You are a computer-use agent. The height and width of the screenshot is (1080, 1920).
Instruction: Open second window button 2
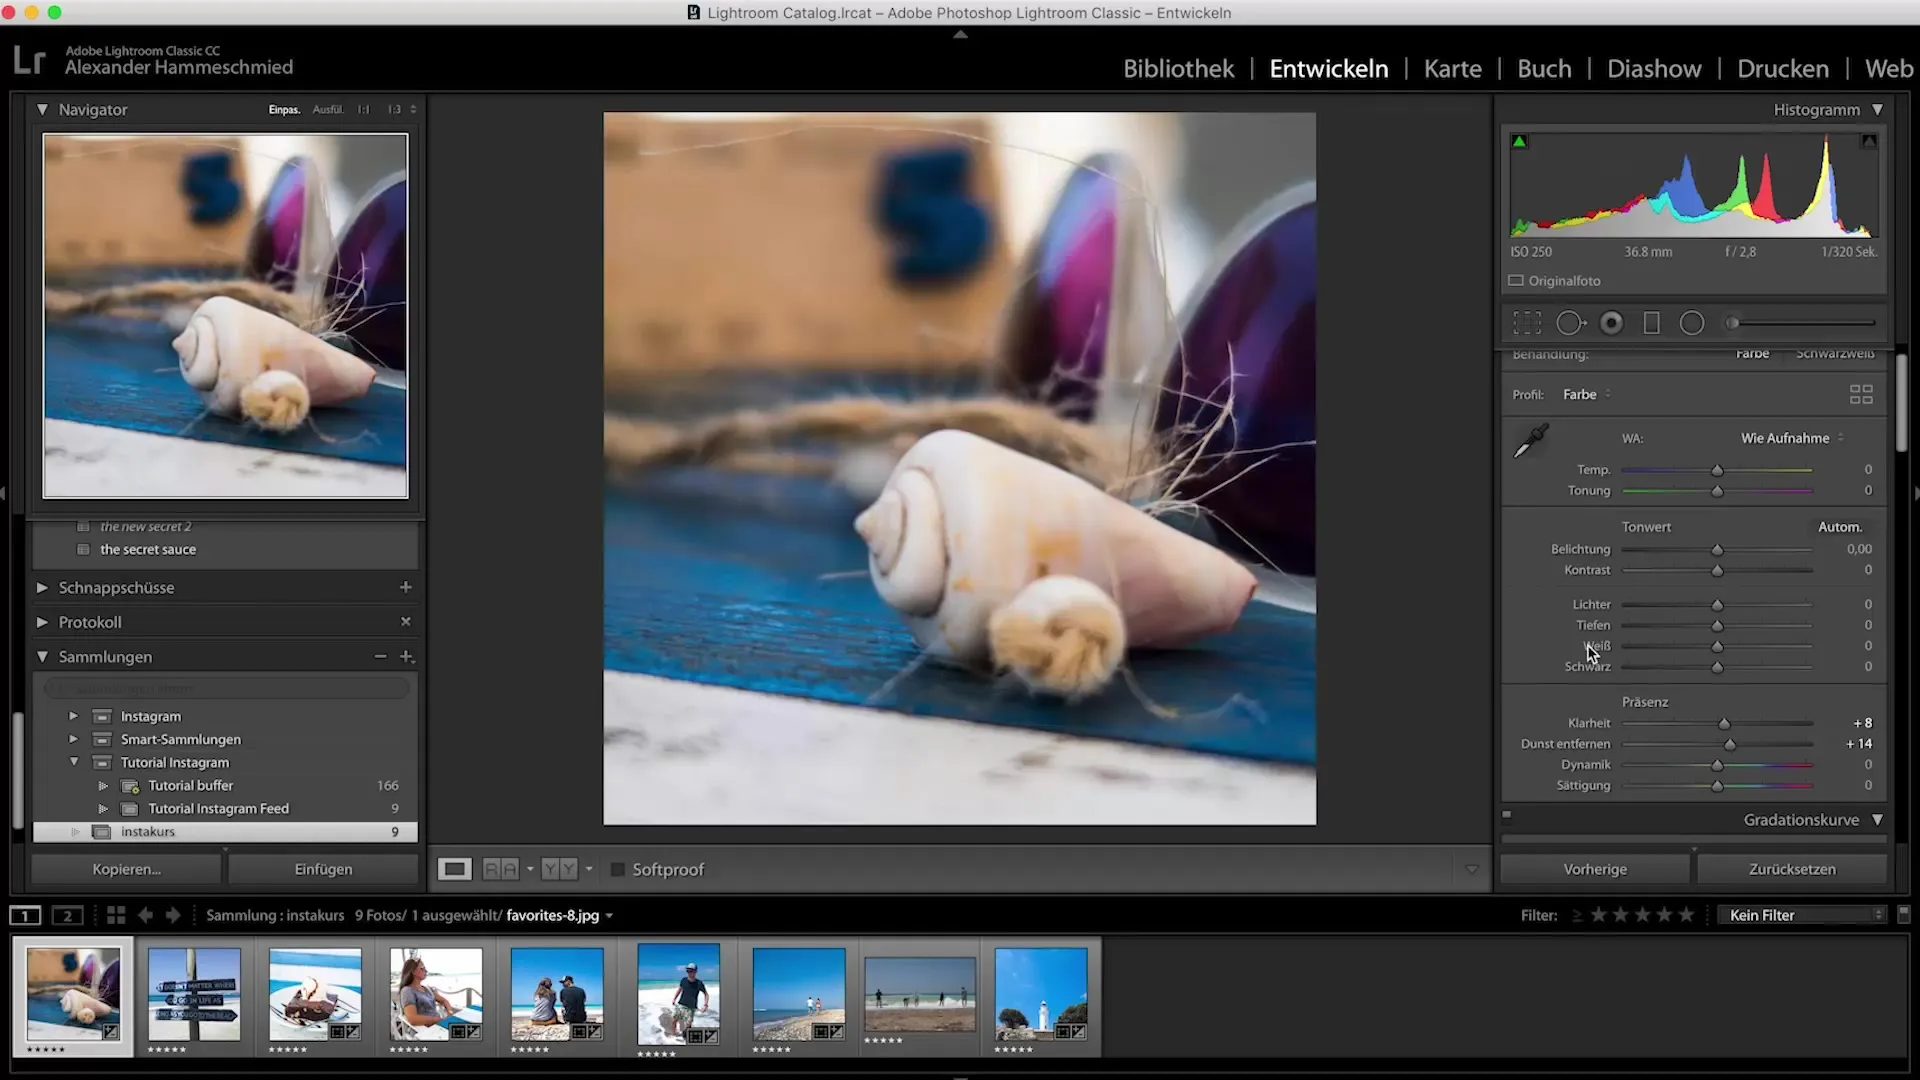click(68, 915)
